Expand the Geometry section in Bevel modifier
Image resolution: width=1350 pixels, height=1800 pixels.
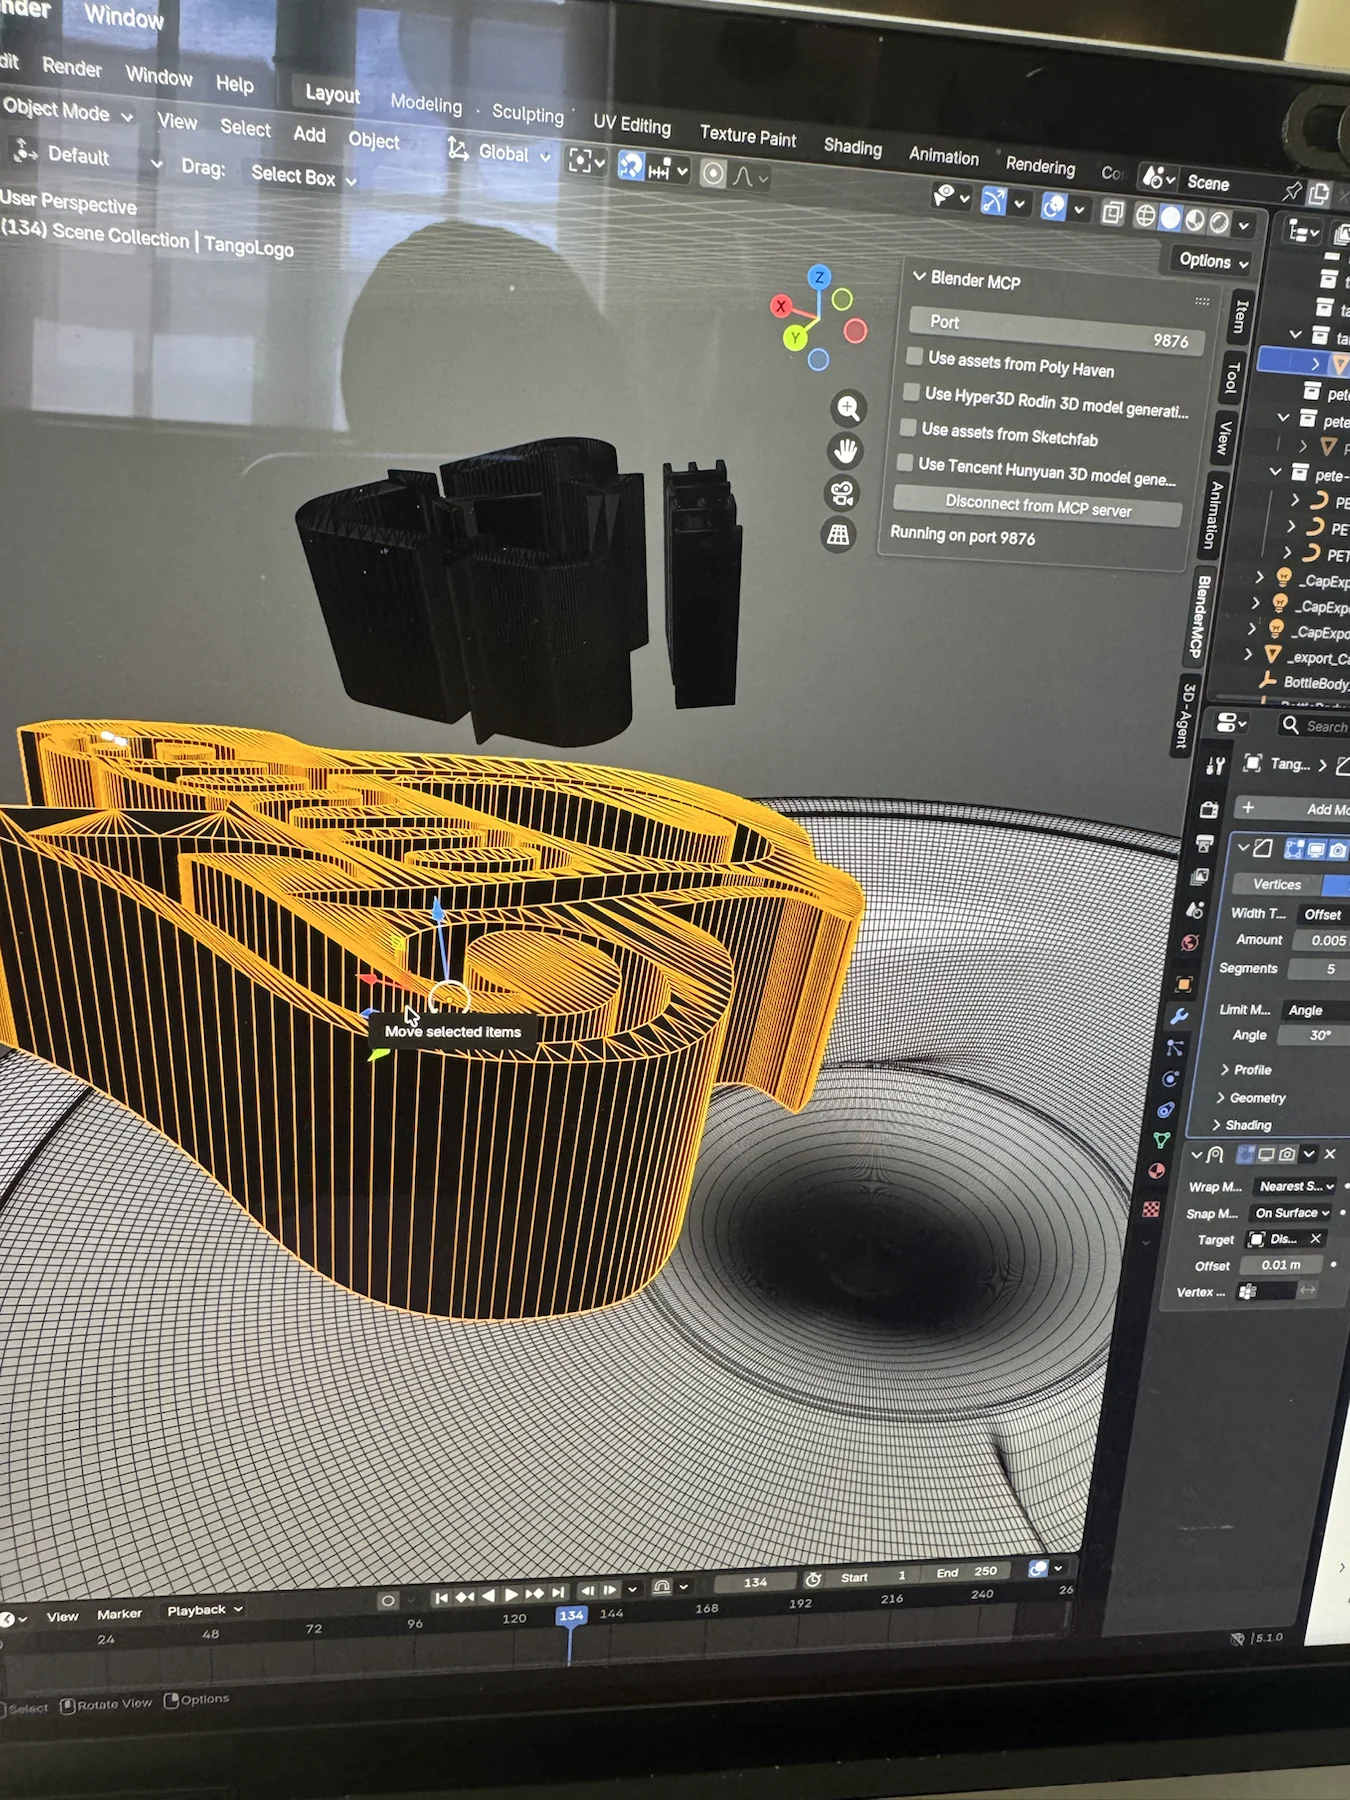click(x=1257, y=1097)
